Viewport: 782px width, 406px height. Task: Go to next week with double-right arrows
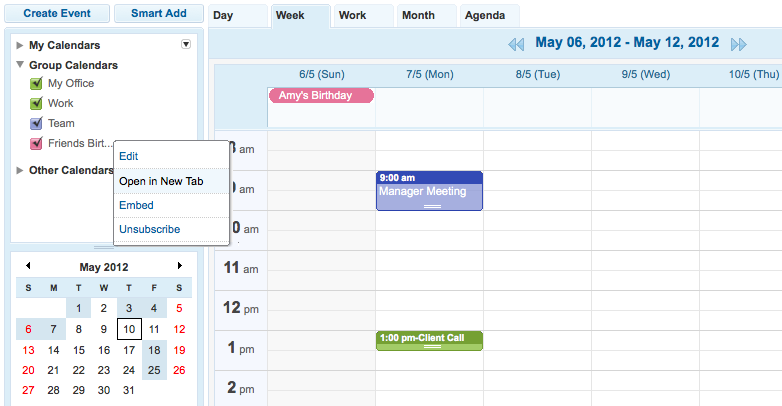click(738, 44)
